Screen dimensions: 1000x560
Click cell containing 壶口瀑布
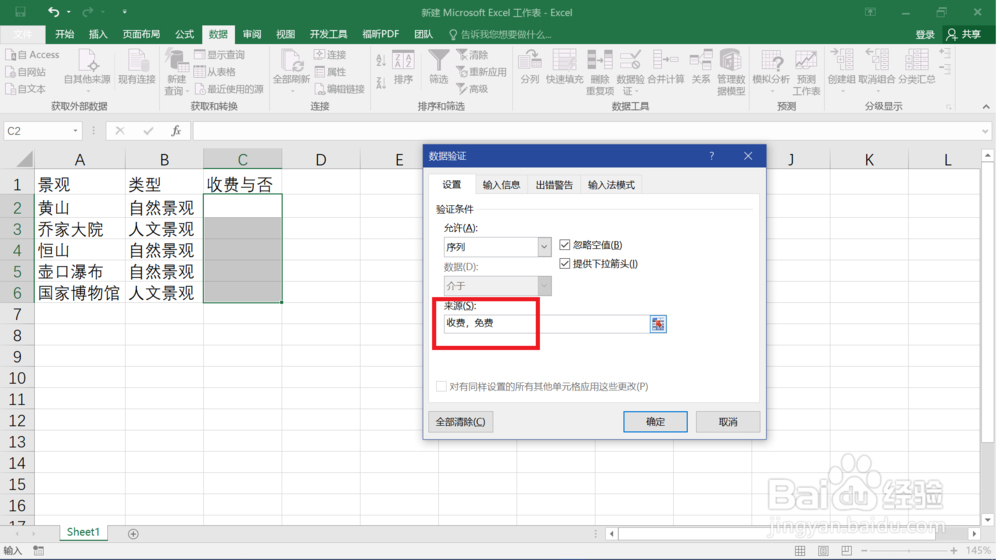pos(80,272)
